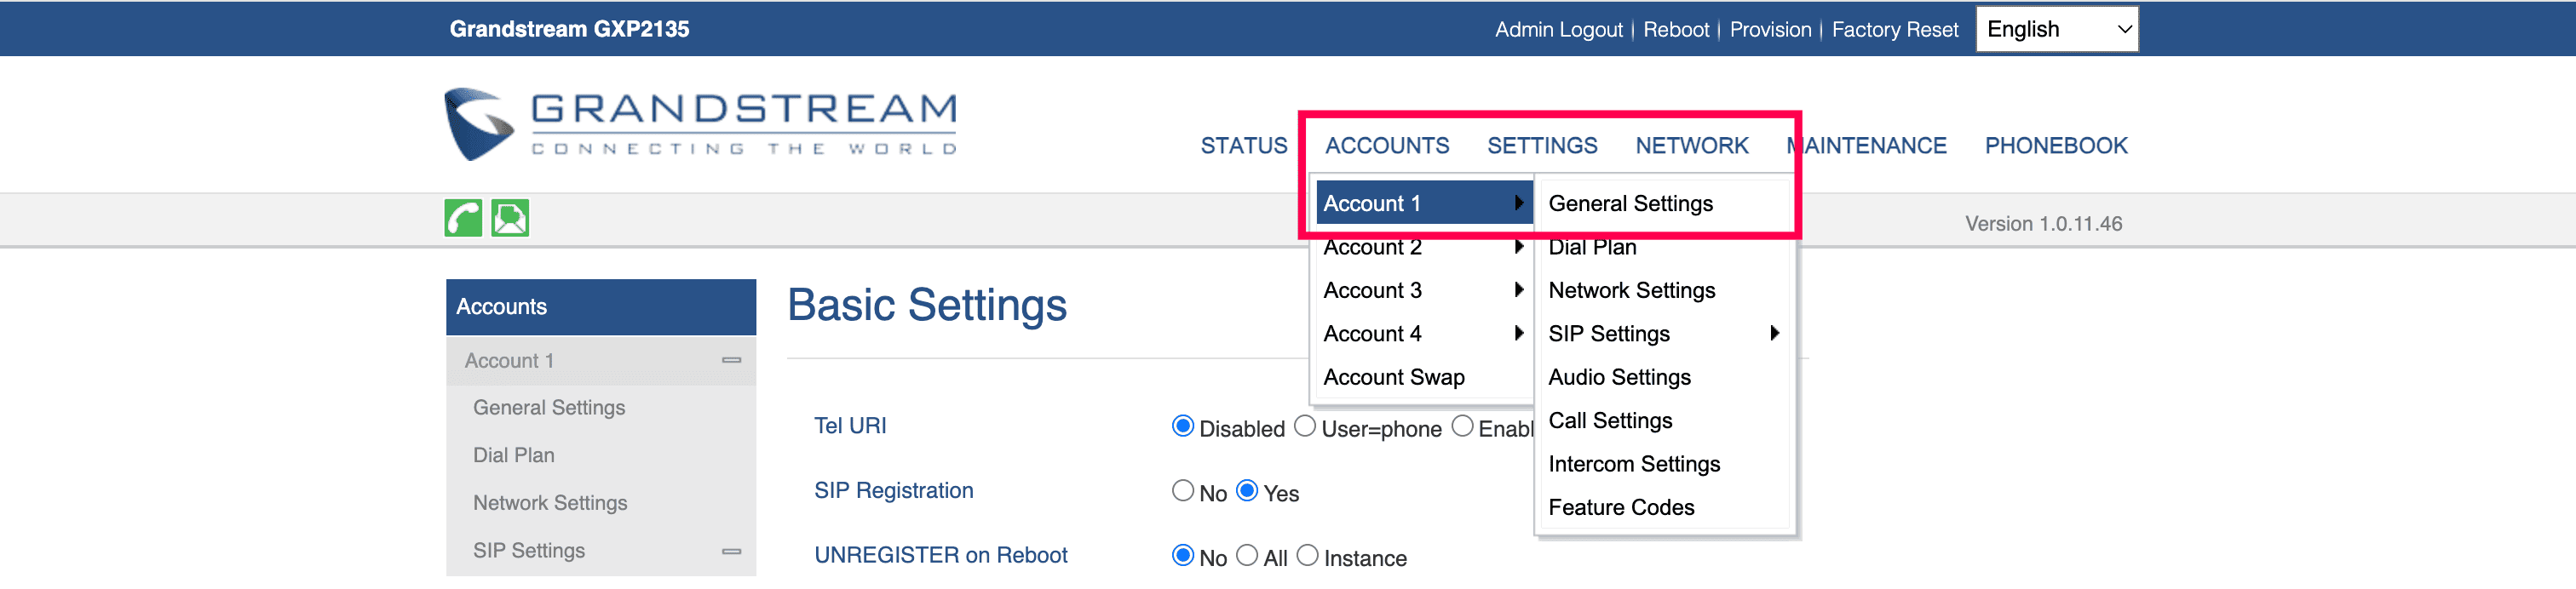
Task: Select General Settings in Account 1 submenu
Action: tap(1629, 204)
